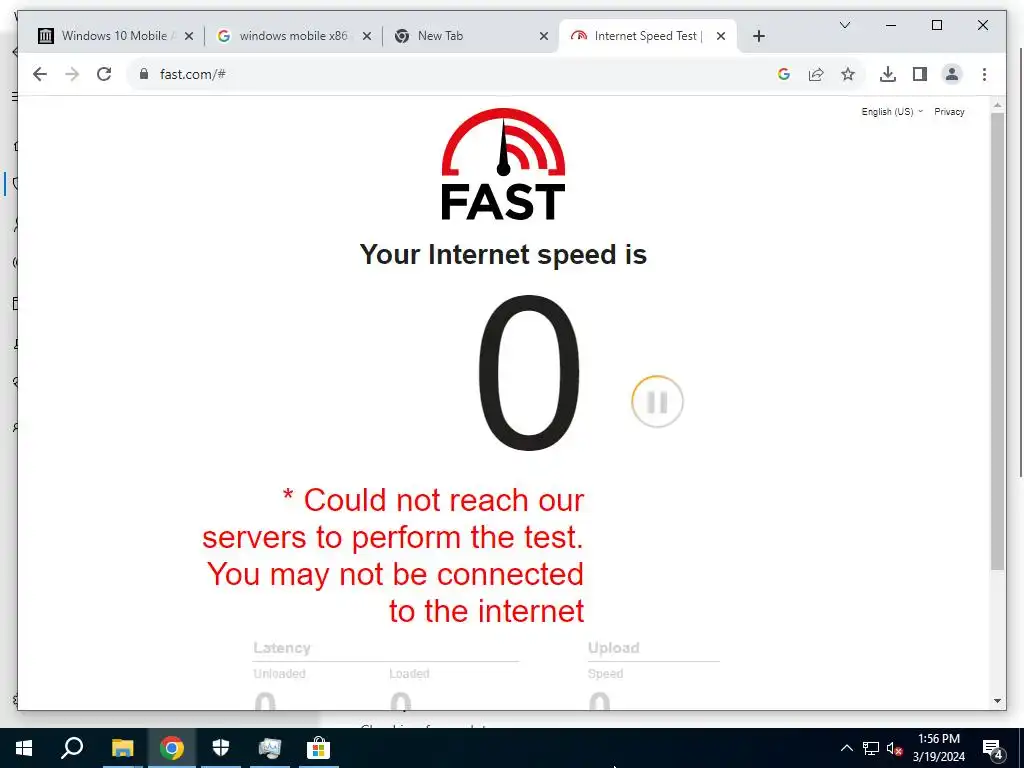Open a new browser tab
Screen dimensions: 1024x768
click(758, 36)
